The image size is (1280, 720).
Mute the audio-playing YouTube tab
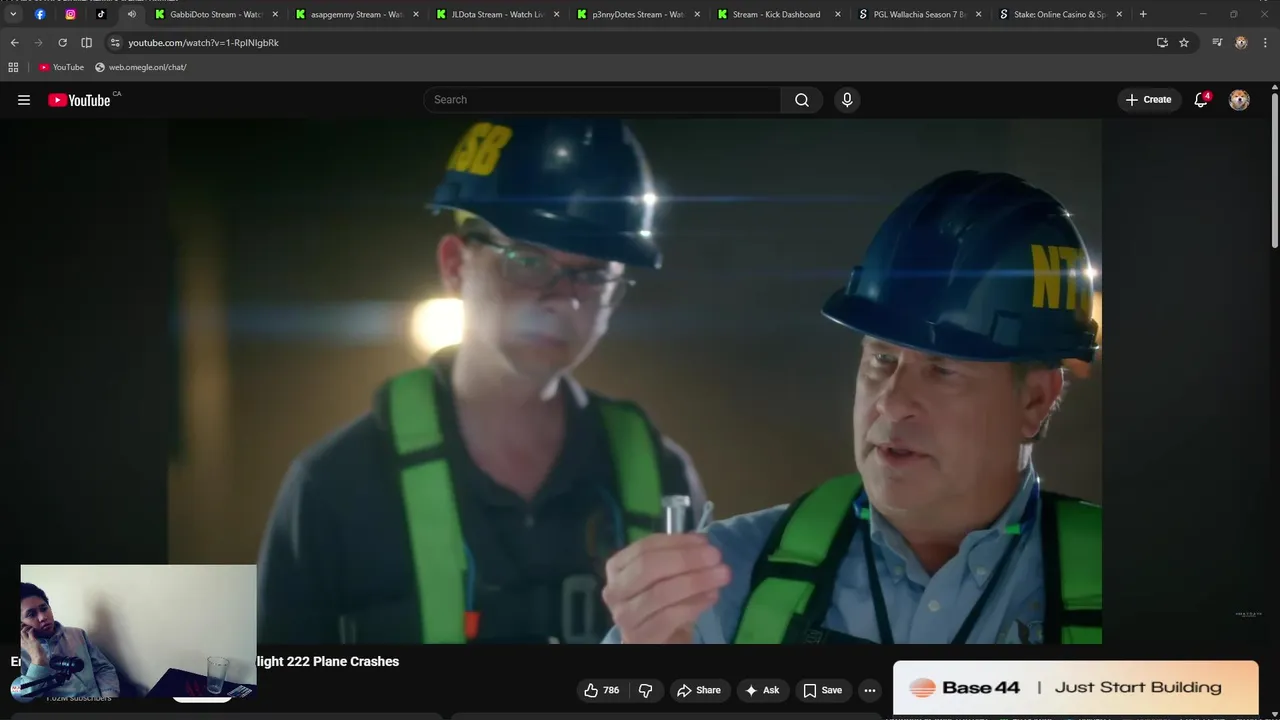pyautogui.click(x=131, y=14)
